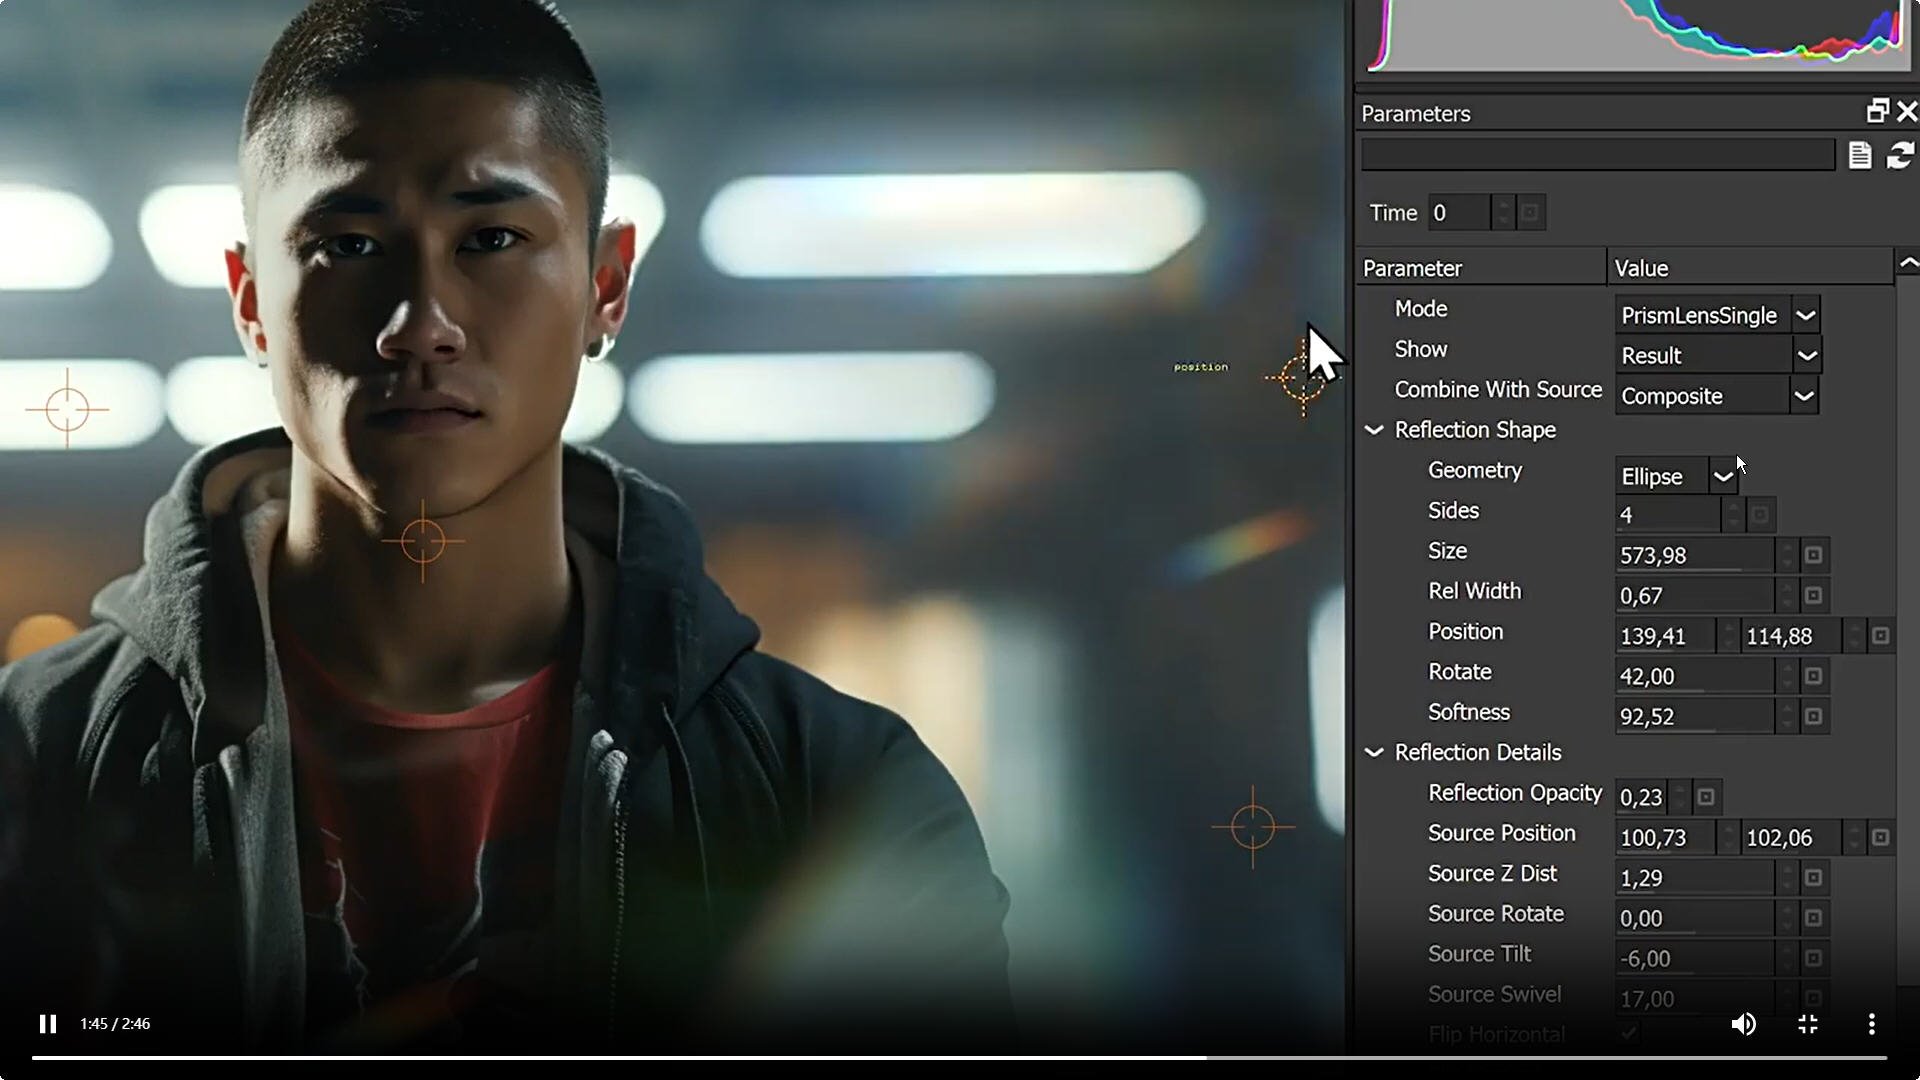
Task: Click the Rotate value 42,00
Action: tap(1695, 676)
